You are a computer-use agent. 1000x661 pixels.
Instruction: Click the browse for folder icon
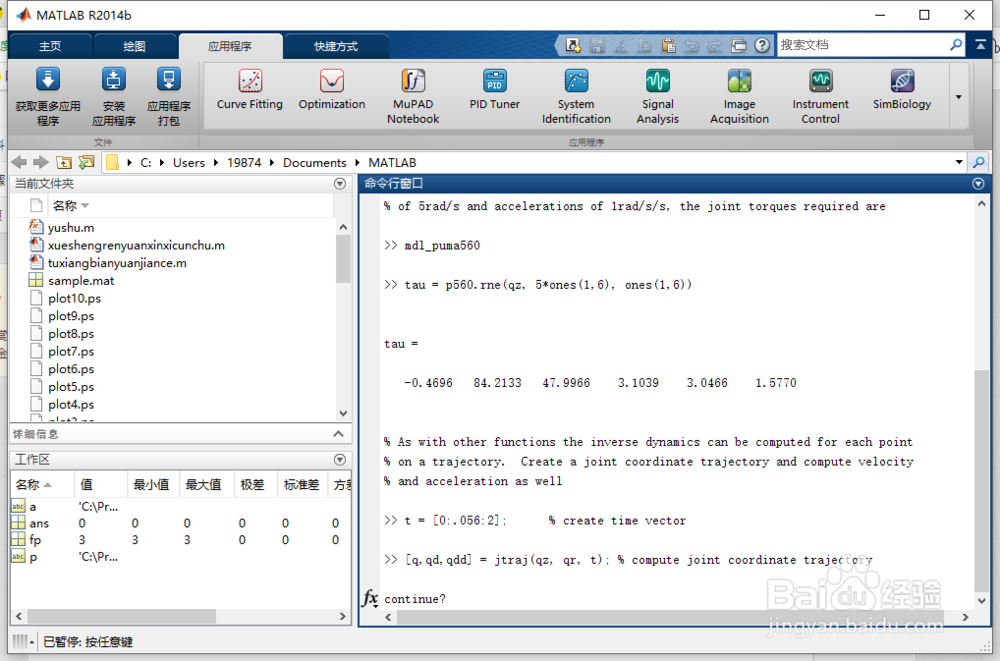pos(86,163)
